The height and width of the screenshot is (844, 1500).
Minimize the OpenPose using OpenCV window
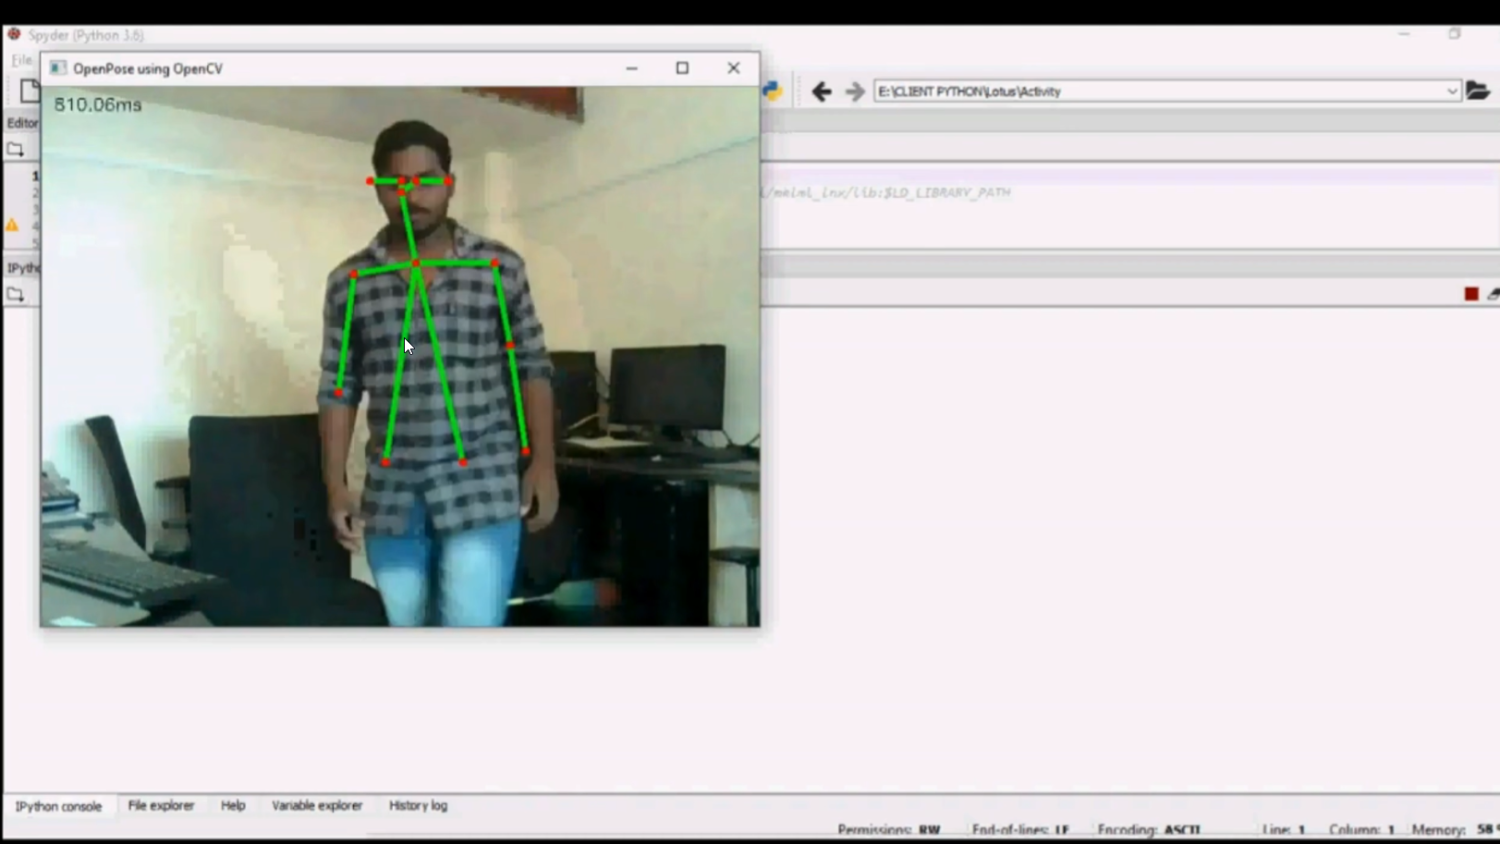[x=631, y=68]
